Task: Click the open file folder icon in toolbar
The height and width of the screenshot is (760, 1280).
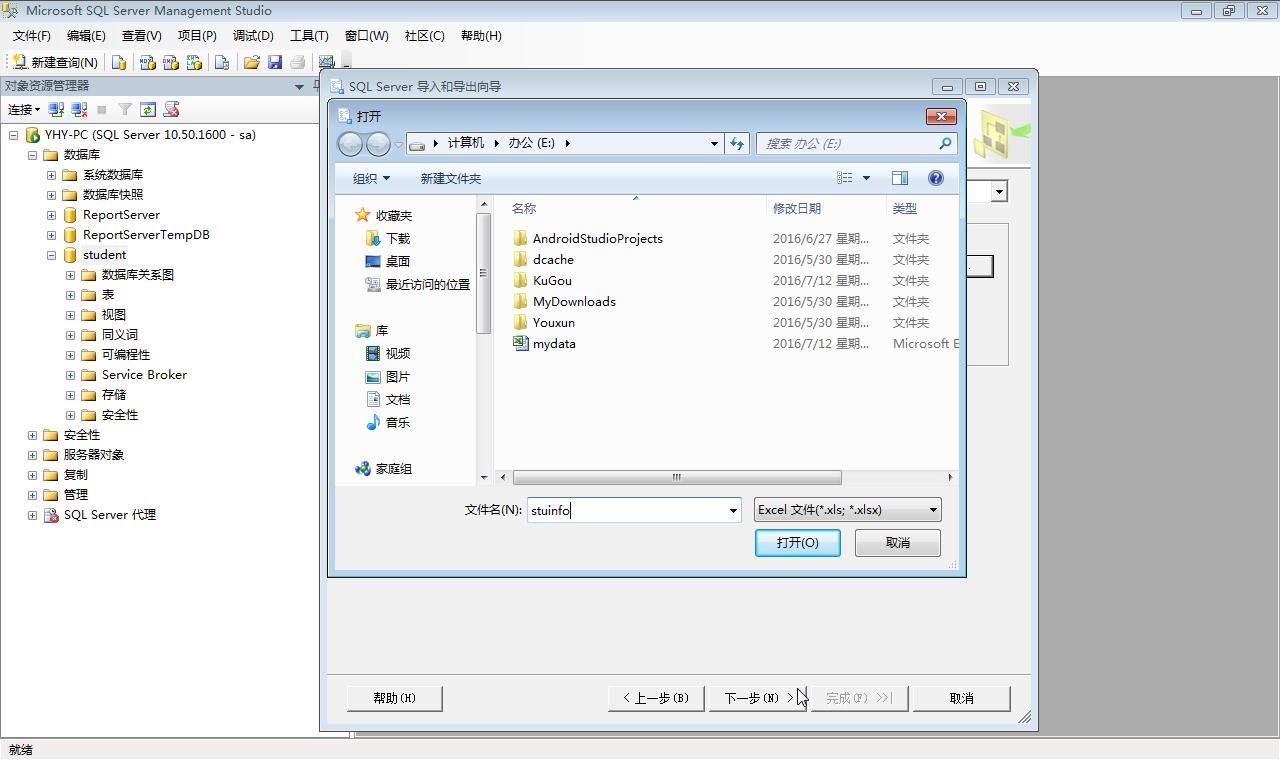Action: (251, 62)
